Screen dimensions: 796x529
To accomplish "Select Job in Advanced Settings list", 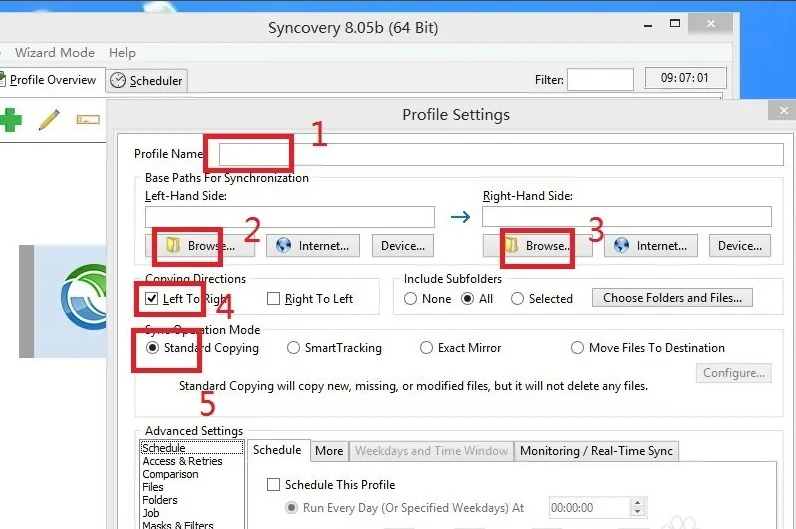I will click(x=151, y=513).
